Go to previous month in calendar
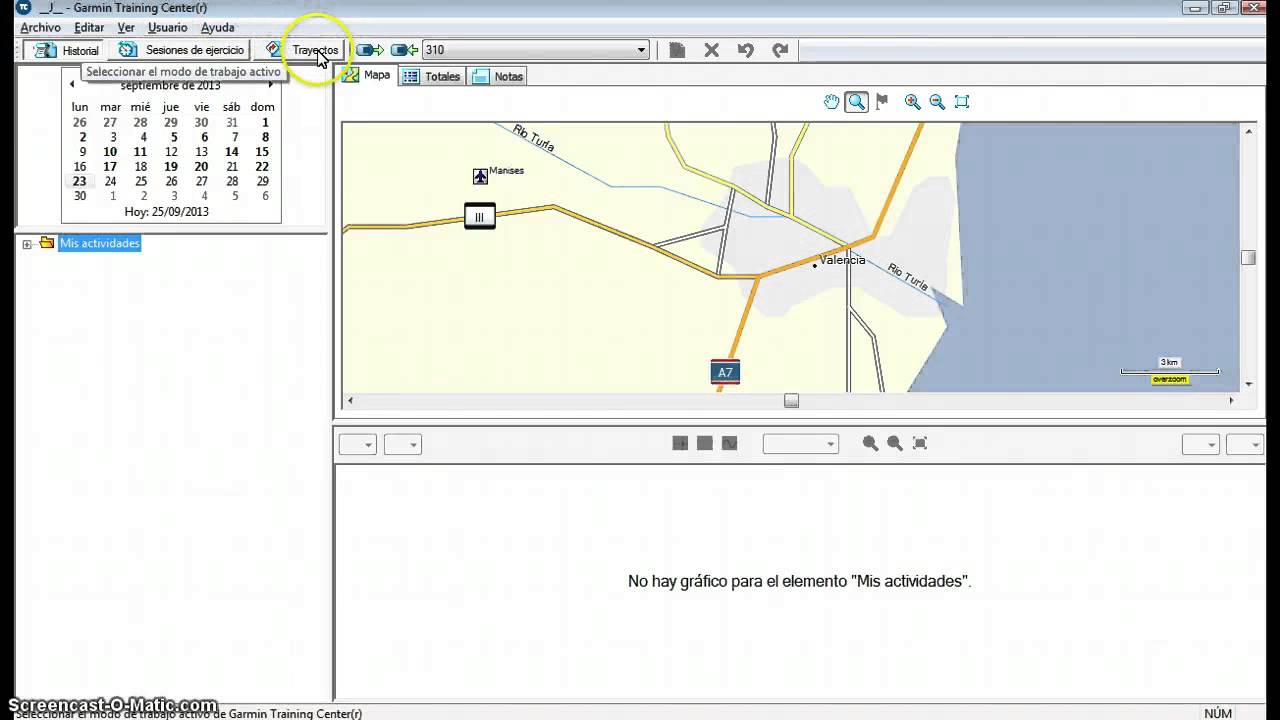 72,85
